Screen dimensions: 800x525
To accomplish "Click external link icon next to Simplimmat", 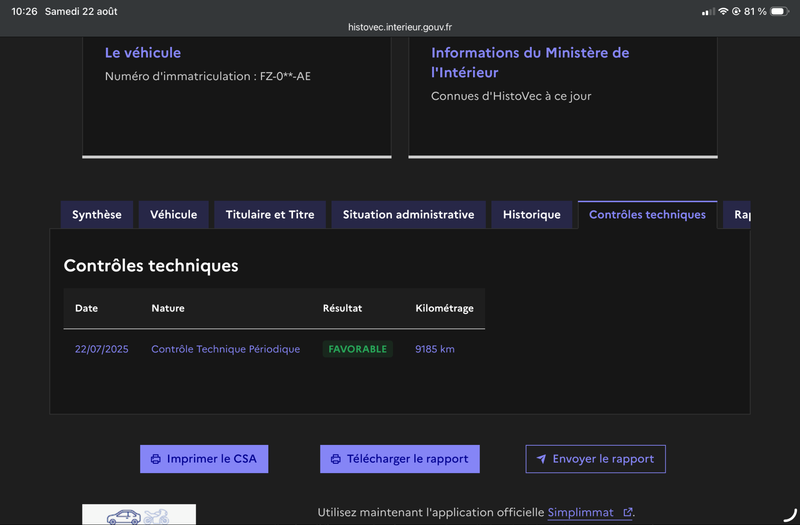I will (x=628, y=512).
